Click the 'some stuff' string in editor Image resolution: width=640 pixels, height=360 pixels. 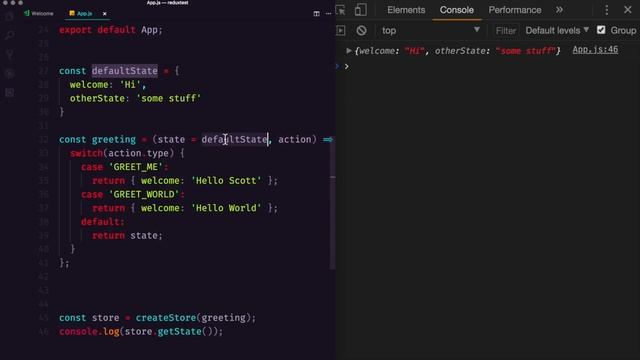[169, 98]
